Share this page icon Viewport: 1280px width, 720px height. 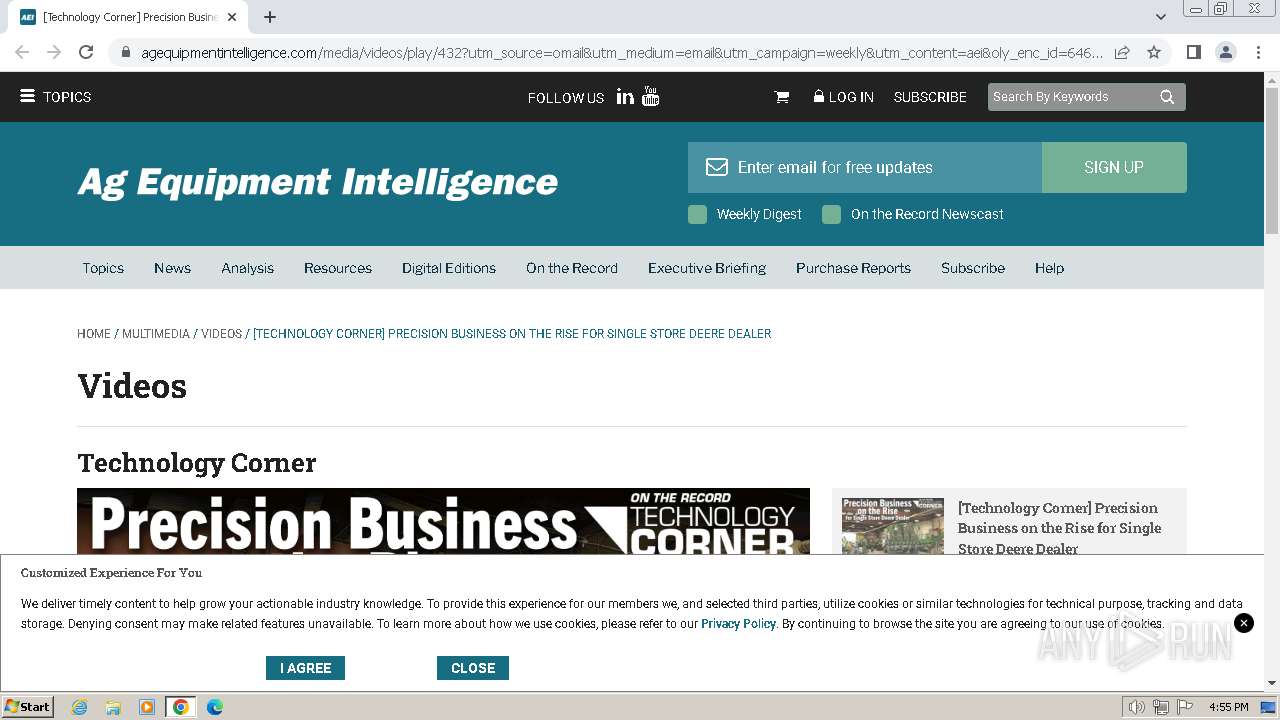pos(1122,52)
